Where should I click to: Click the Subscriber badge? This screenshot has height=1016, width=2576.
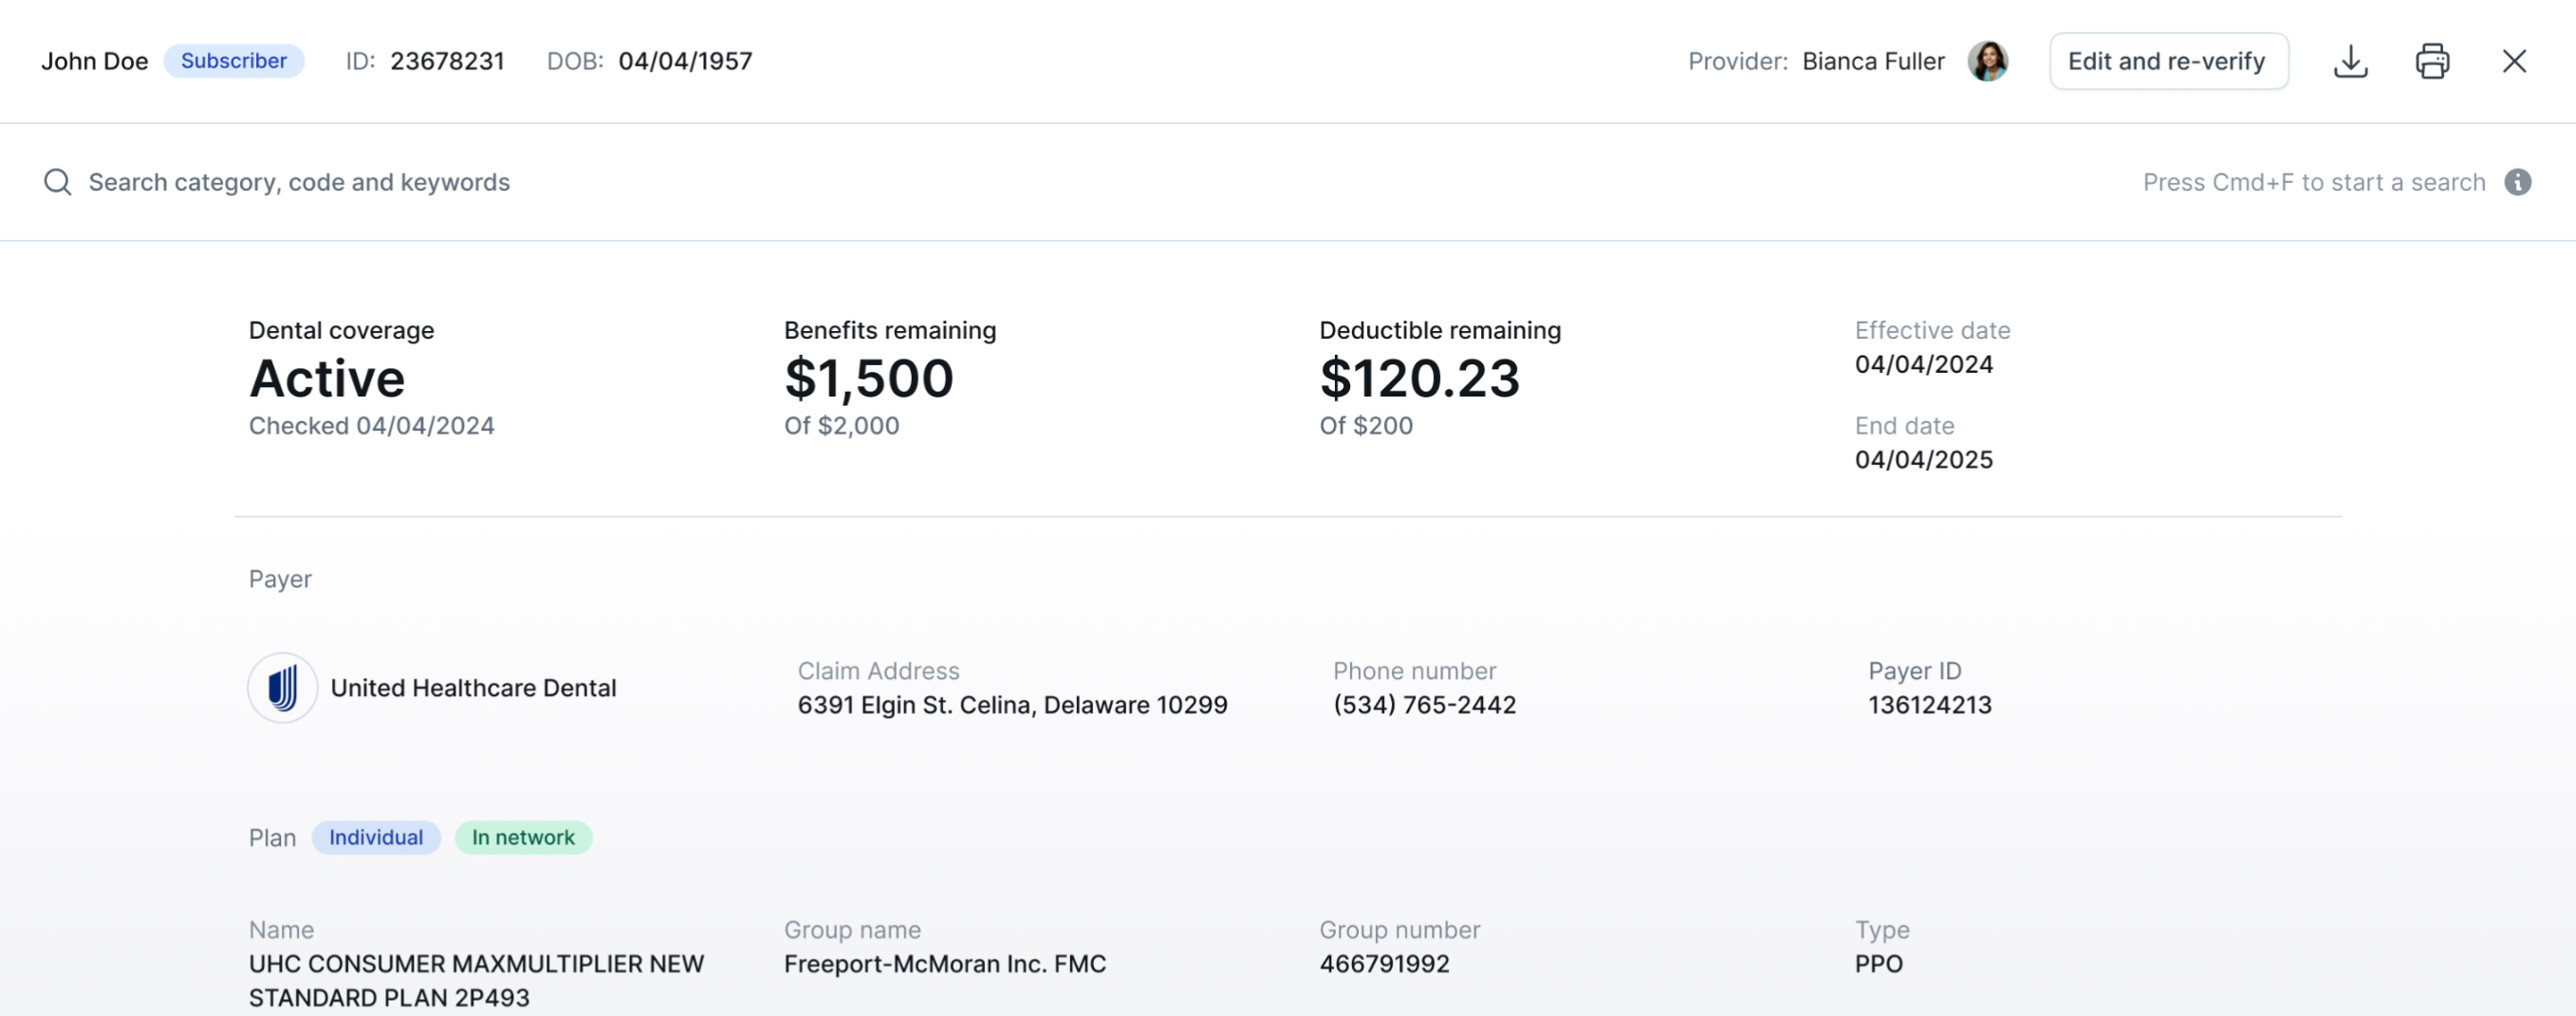click(x=234, y=61)
